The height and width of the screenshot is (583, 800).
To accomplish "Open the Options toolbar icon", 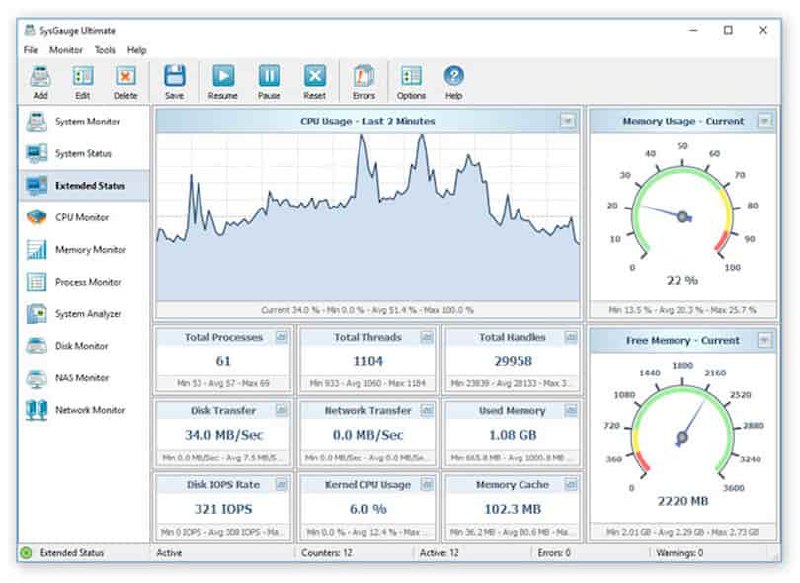I will [411, 76].
